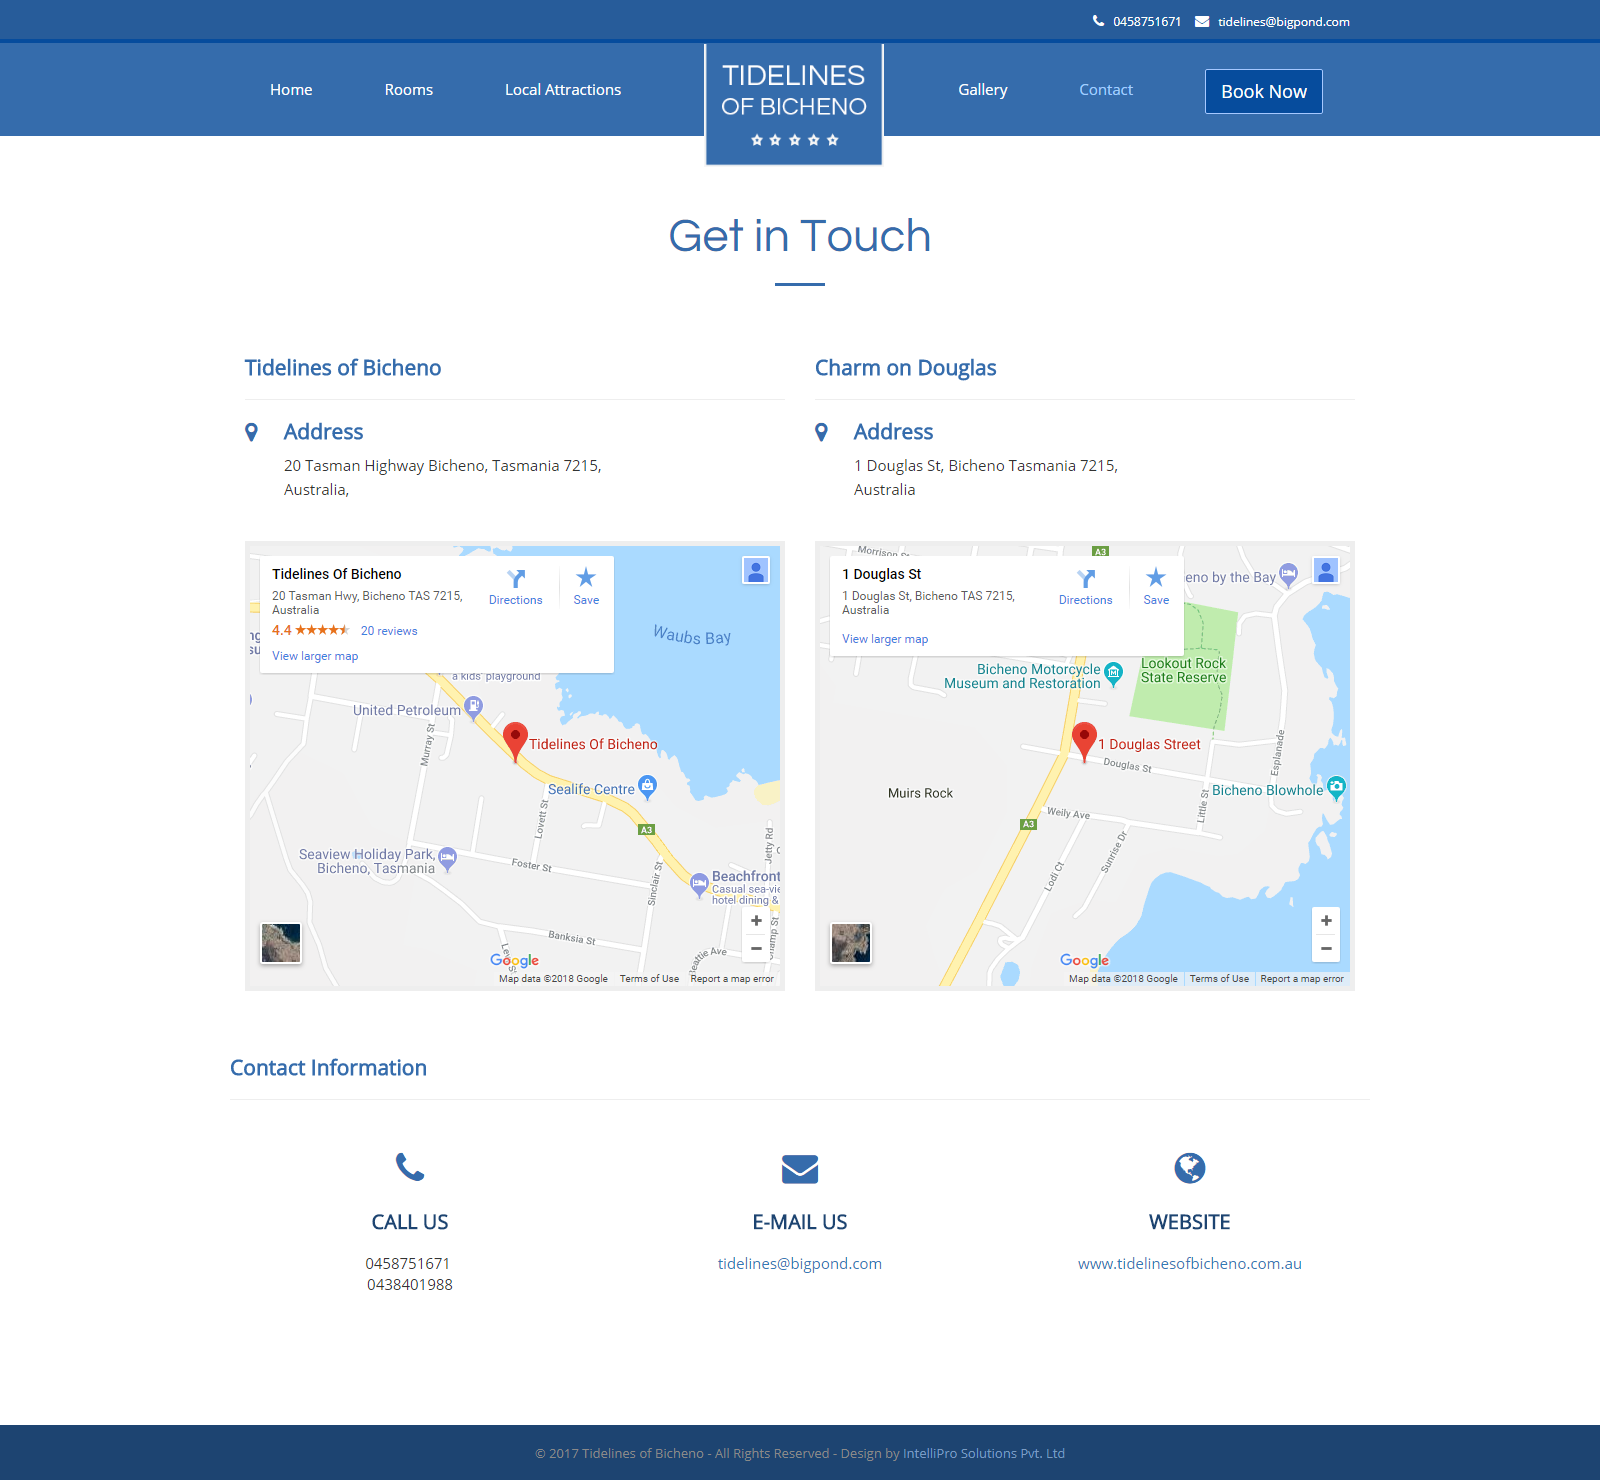The image size is (1600, 1480).
Task: Click the United Petroleum gas station marker
Action: [474, 707]
